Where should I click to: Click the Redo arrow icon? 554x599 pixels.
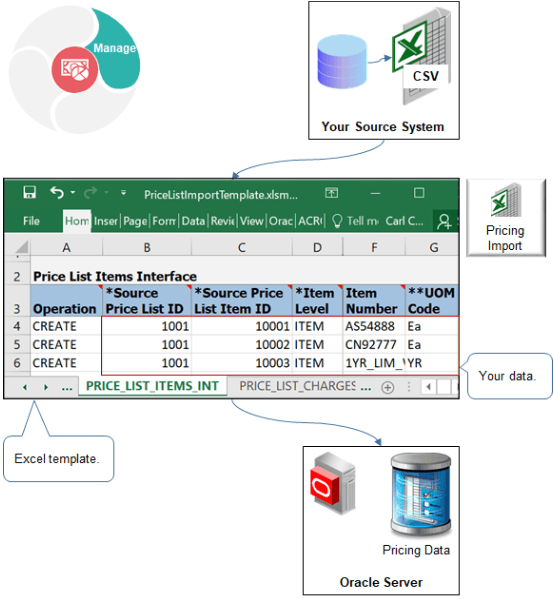(x=91, y=193)
